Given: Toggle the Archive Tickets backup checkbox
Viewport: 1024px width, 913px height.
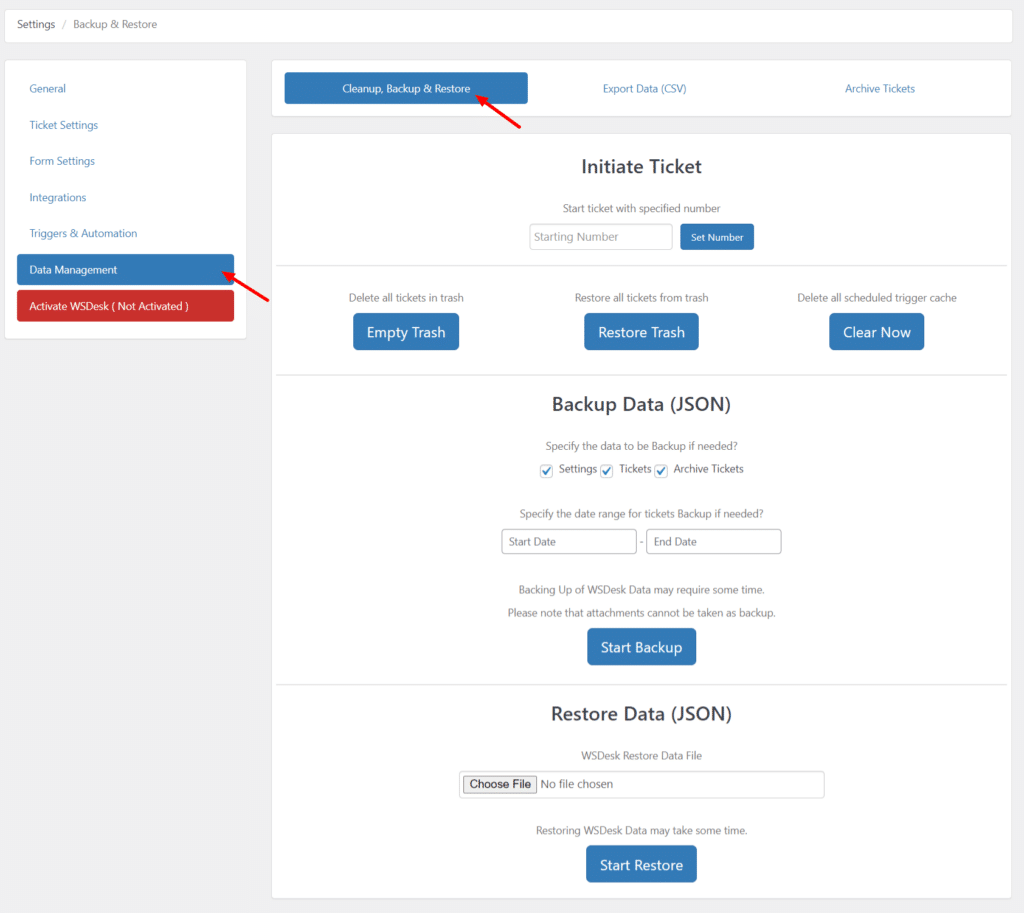Looking at the screenshot, I should point(661,470).
